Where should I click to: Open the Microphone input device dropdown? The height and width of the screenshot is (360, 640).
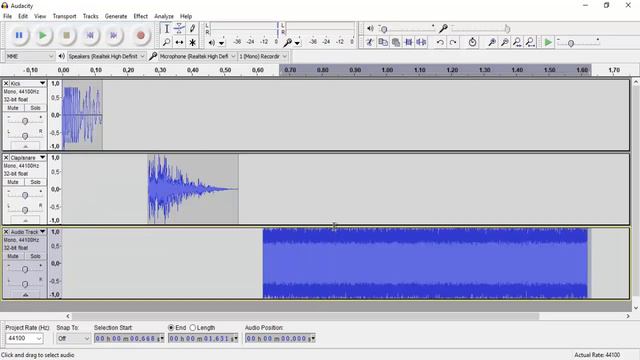coord(197,56)
